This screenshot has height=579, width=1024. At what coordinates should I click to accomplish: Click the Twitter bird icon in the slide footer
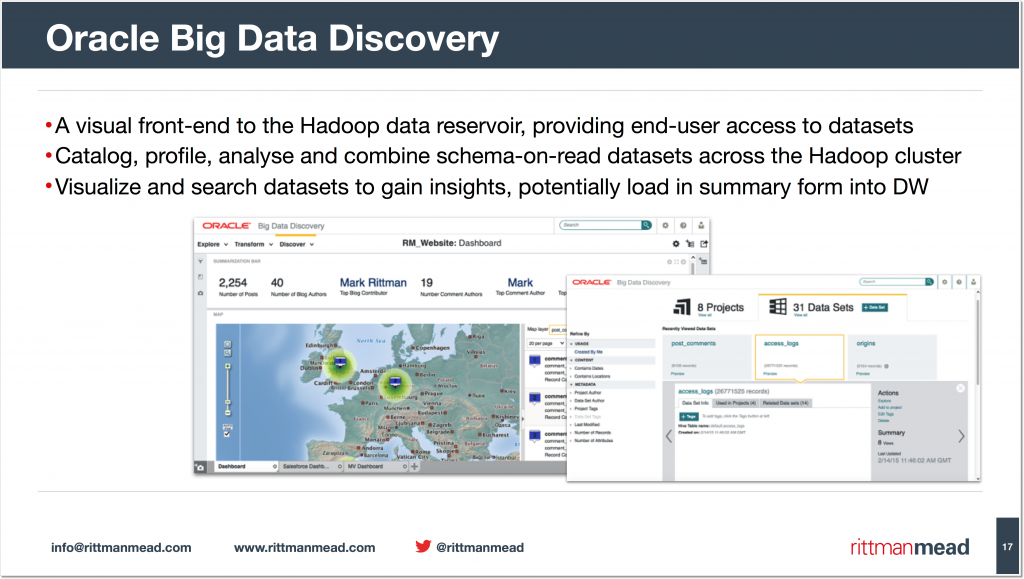(423, 546)
